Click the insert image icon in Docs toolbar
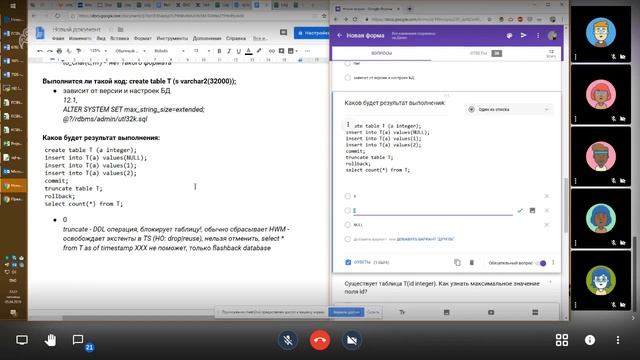Viewport: 640px width, 360px height. 291,51
